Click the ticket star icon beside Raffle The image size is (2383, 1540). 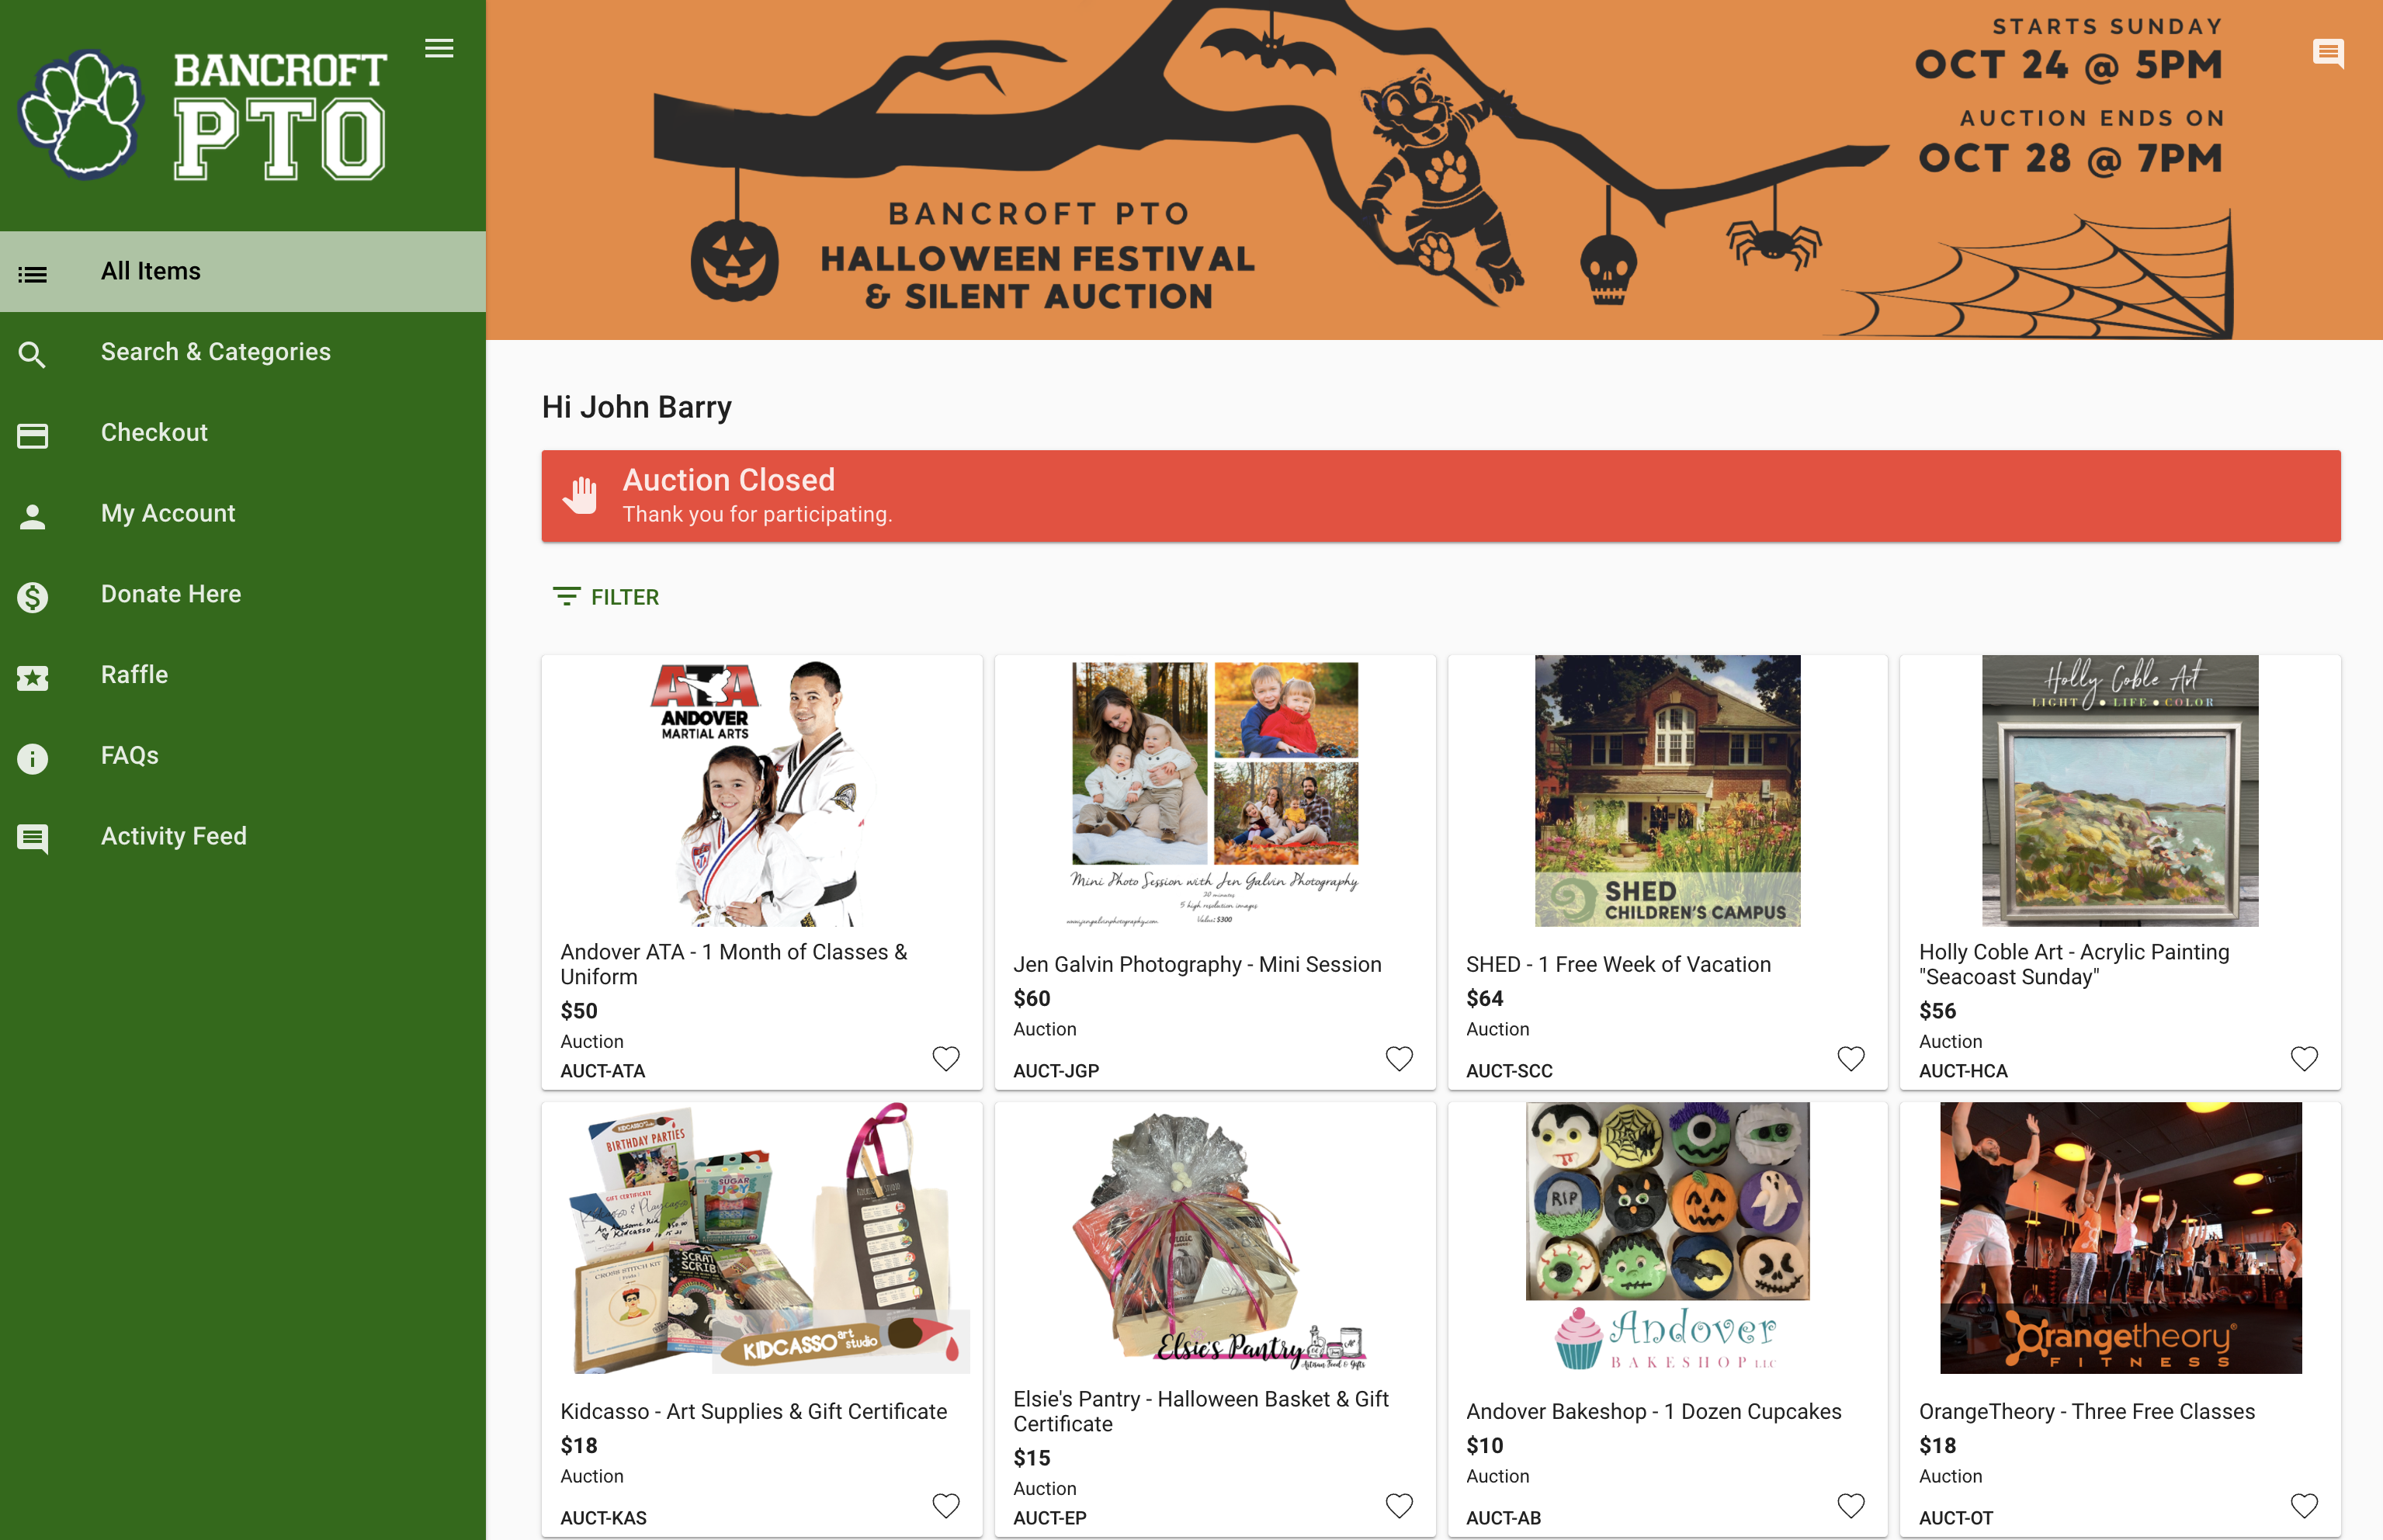click(x=32, y=678)
